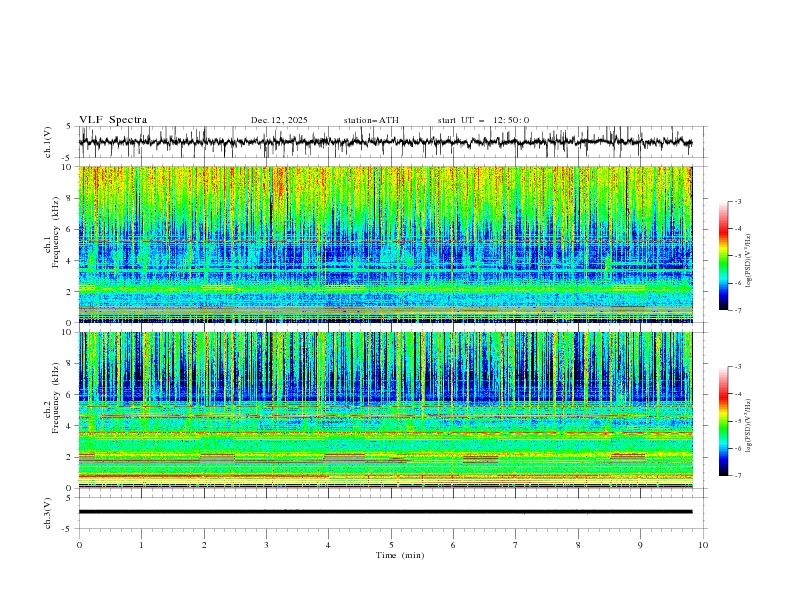Click the ch.1 spectrogram color bar
Image resolution: width=792 pixels, height=612 pixels.
[x=723, y=256]
